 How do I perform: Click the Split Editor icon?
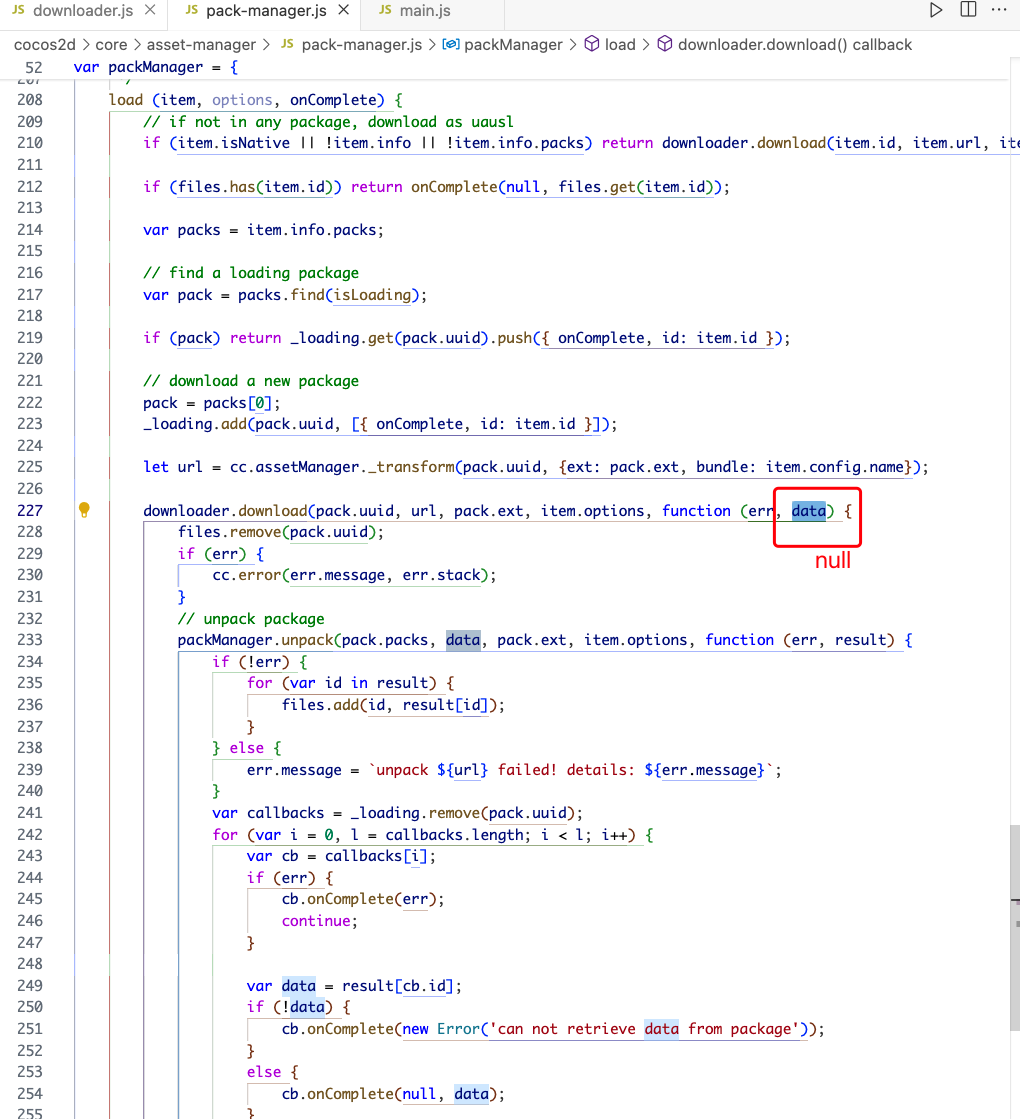(968, 10)
